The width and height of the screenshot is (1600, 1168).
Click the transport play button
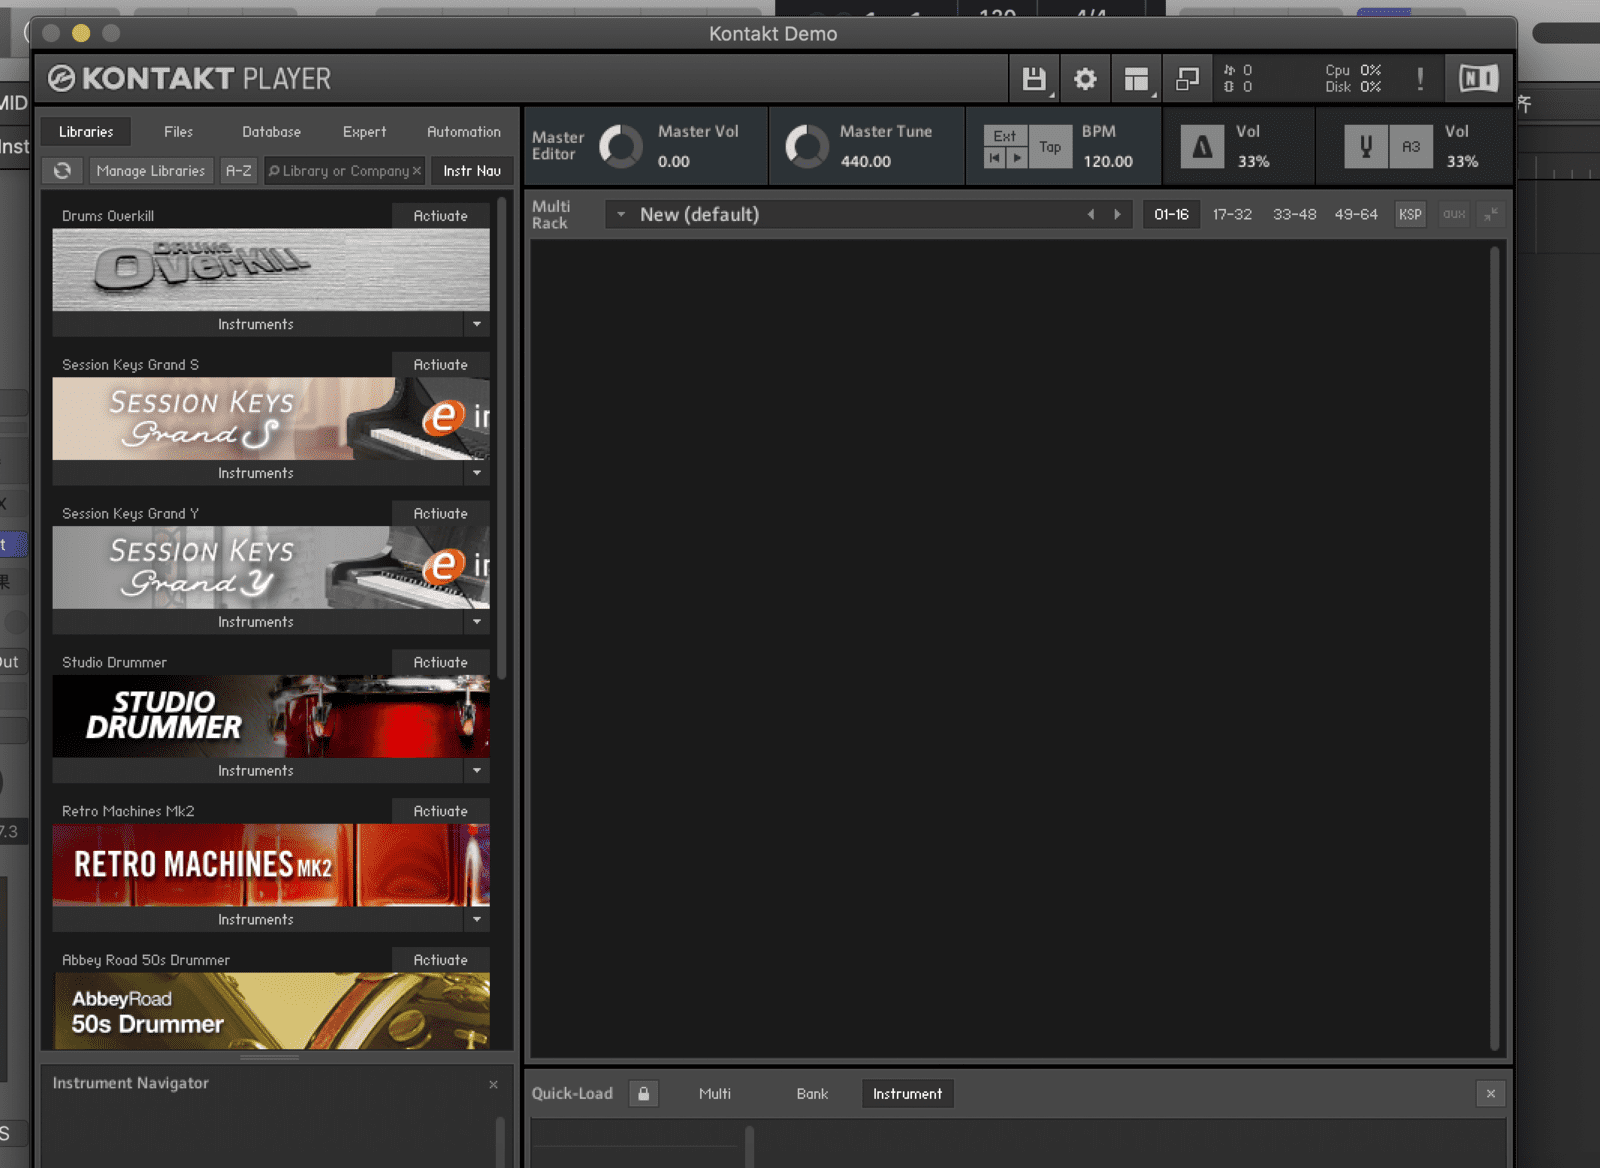click(x=1017, y=158)
